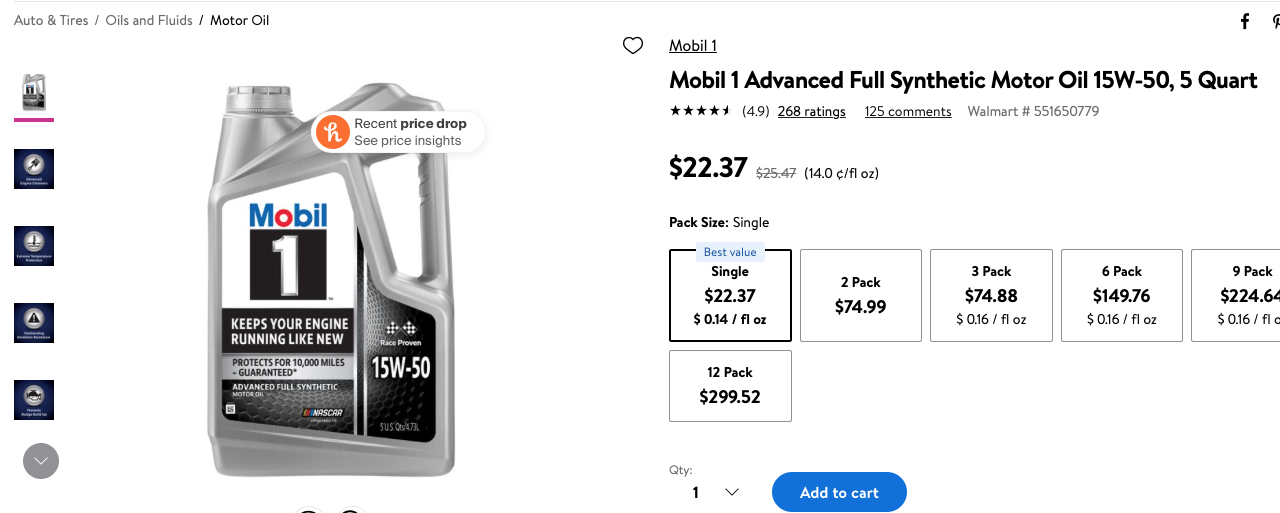
Task: Click the star rating icons
Action: pos(700,111)
